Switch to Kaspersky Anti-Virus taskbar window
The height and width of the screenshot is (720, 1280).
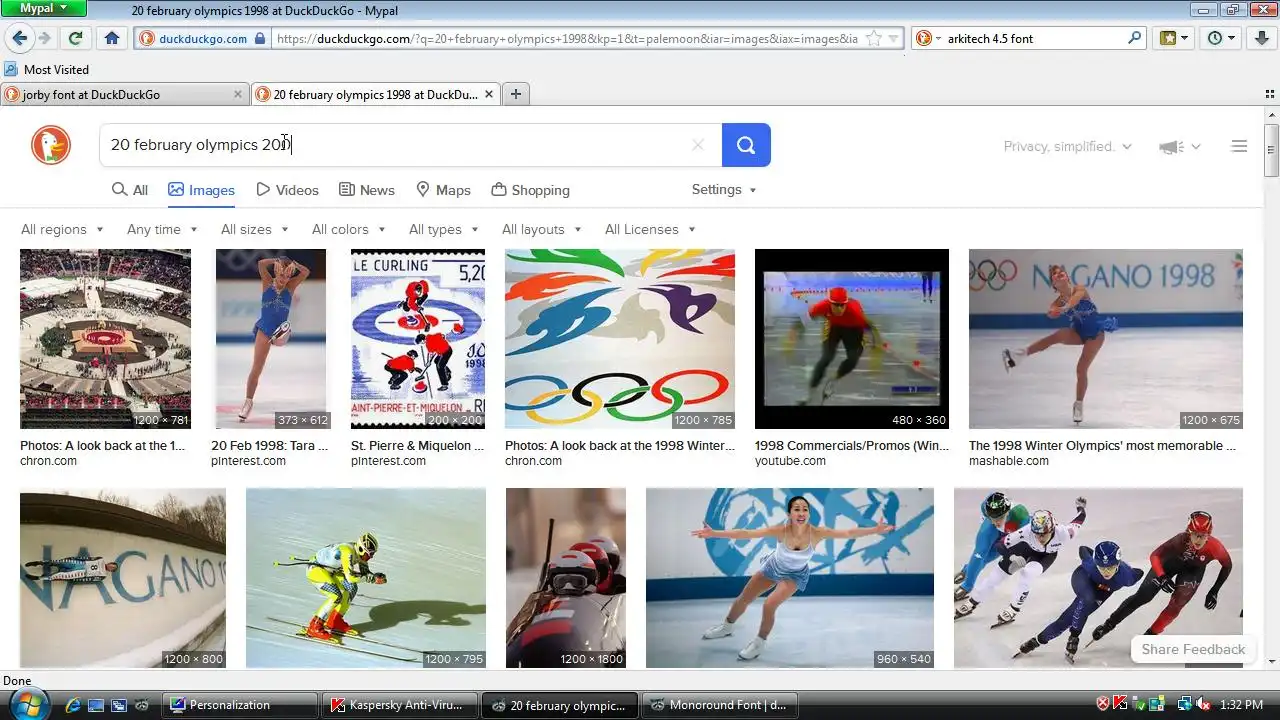tap(400, 705)
